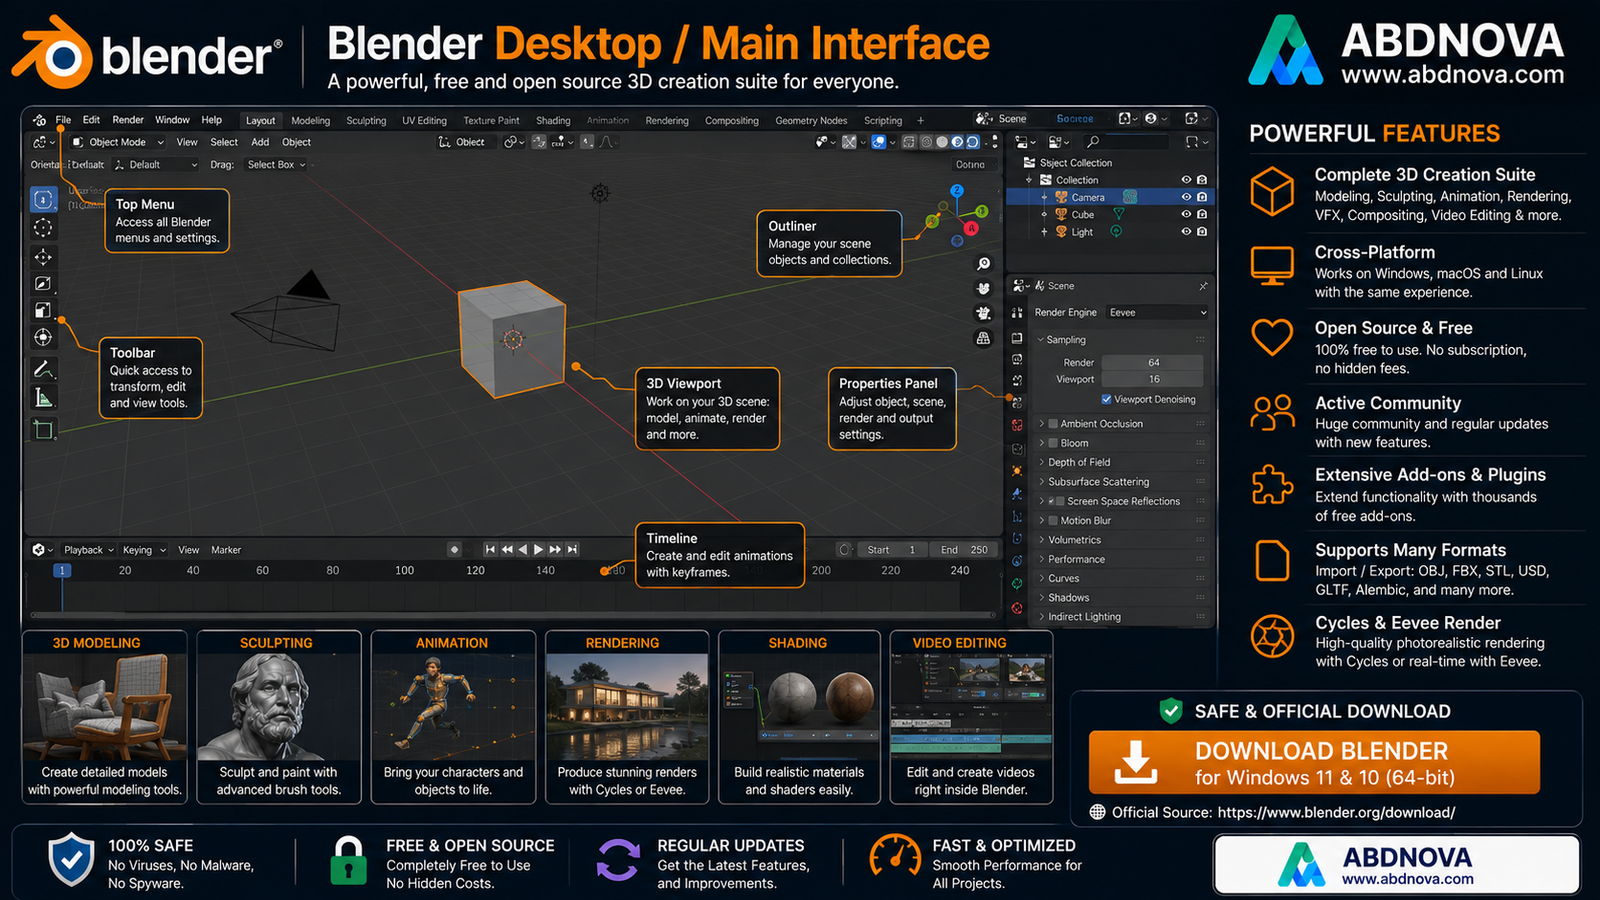The width and height of the screenshot is (1600, 900).
Task: Select the Transform tool in toolbar
Action: click(x=43, y=337)
